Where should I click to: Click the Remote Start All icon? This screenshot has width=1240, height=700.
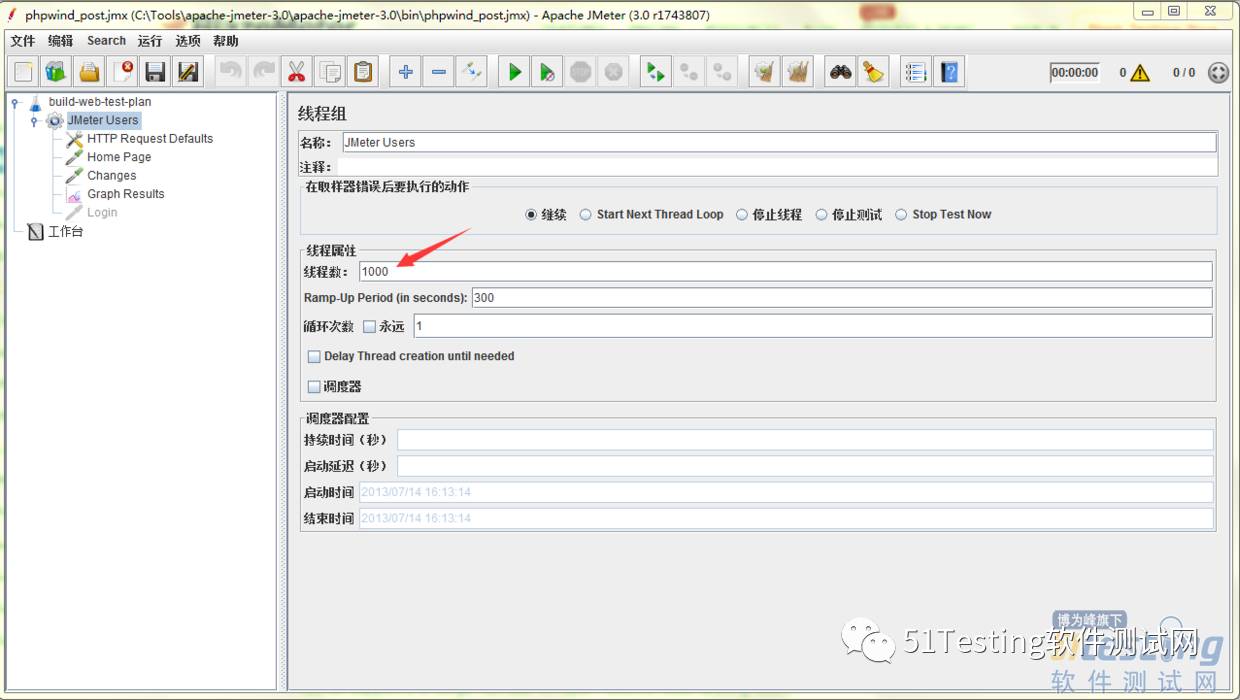pyautogui.click(x=655, y=72)
